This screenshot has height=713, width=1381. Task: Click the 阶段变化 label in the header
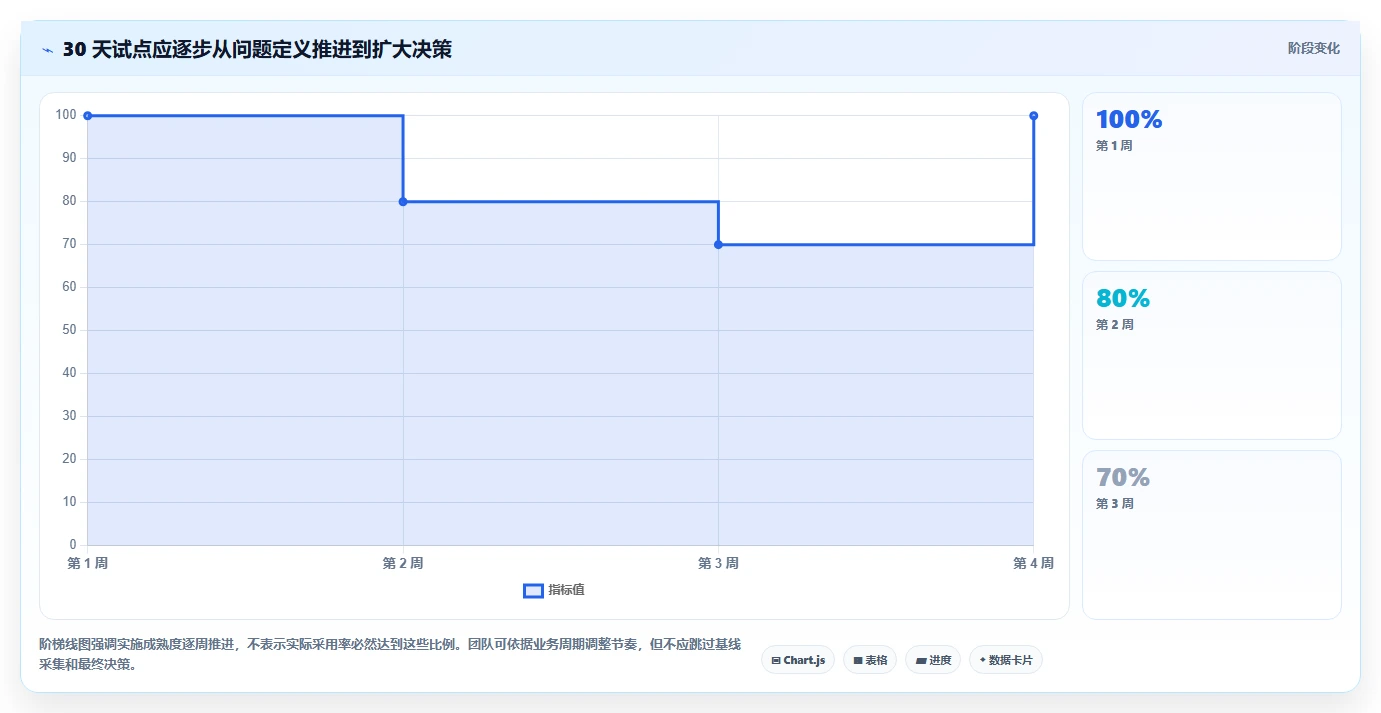pyautogui.click(x=1313, y=48)
